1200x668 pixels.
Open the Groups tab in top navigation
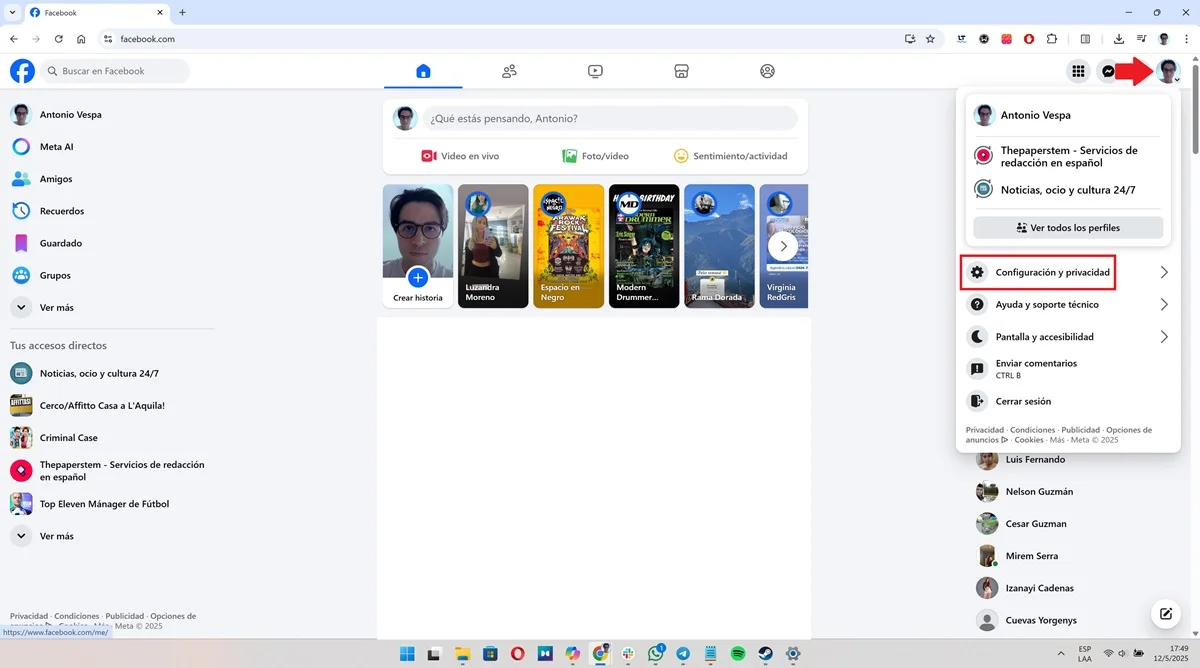pyautogui.click(x=767, y=71)
